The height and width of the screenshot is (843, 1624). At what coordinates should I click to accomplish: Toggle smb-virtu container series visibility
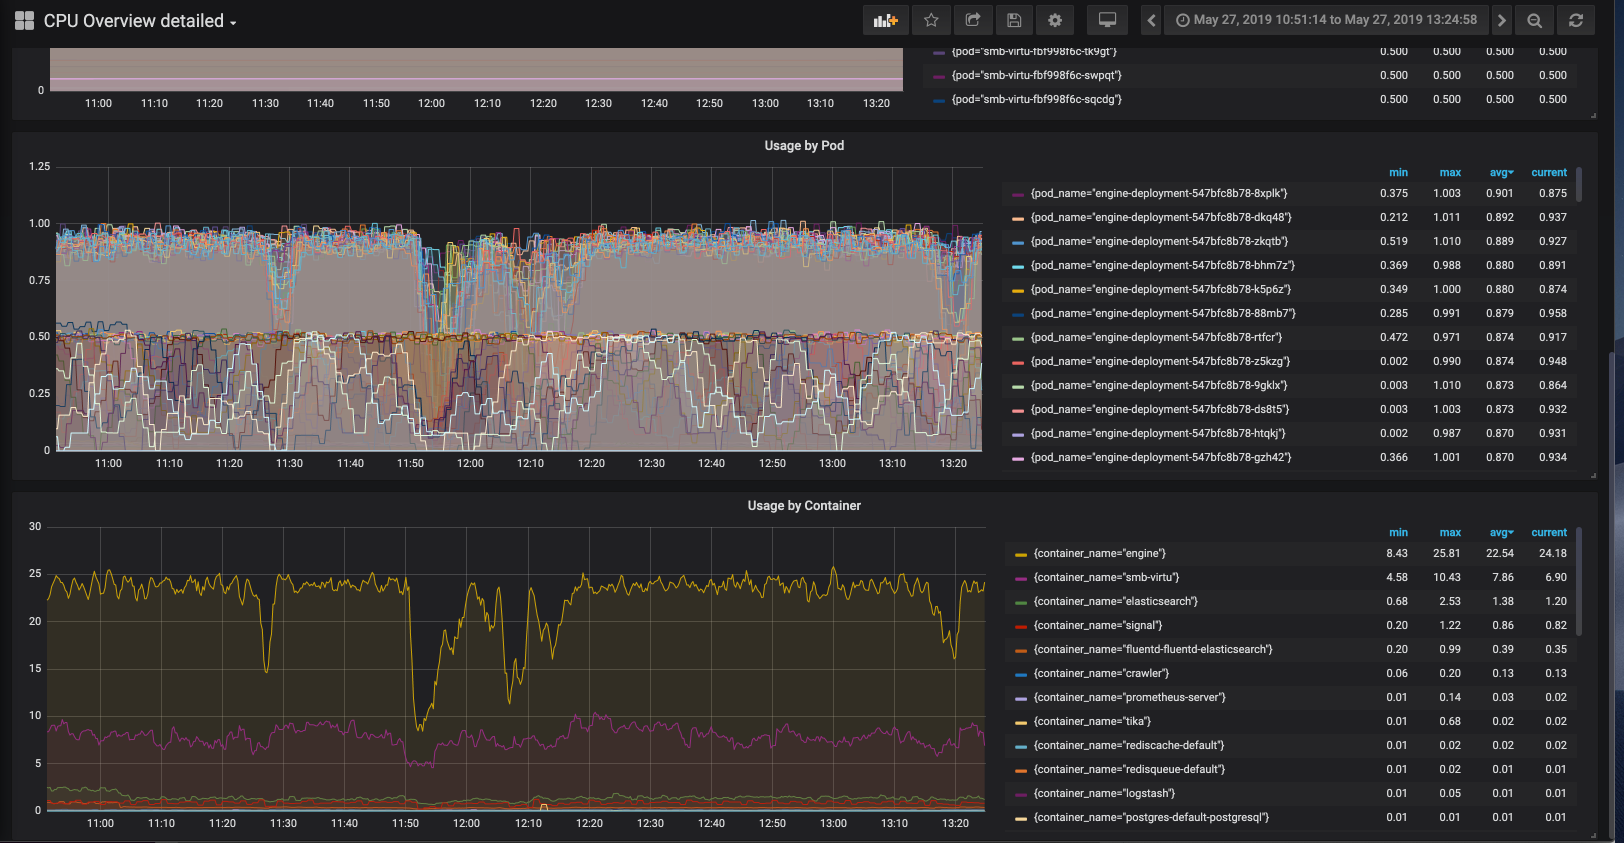click(1106, 577)
